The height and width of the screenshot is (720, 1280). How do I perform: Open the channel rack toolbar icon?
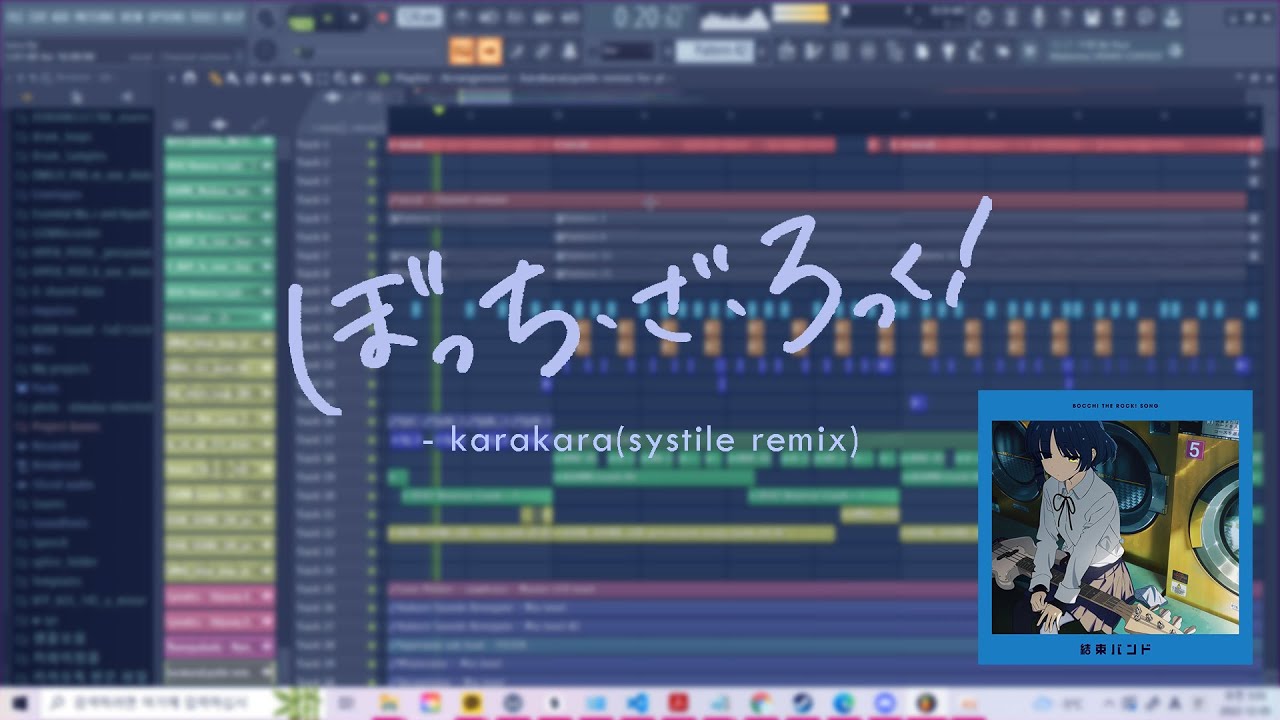pos(841,51)
